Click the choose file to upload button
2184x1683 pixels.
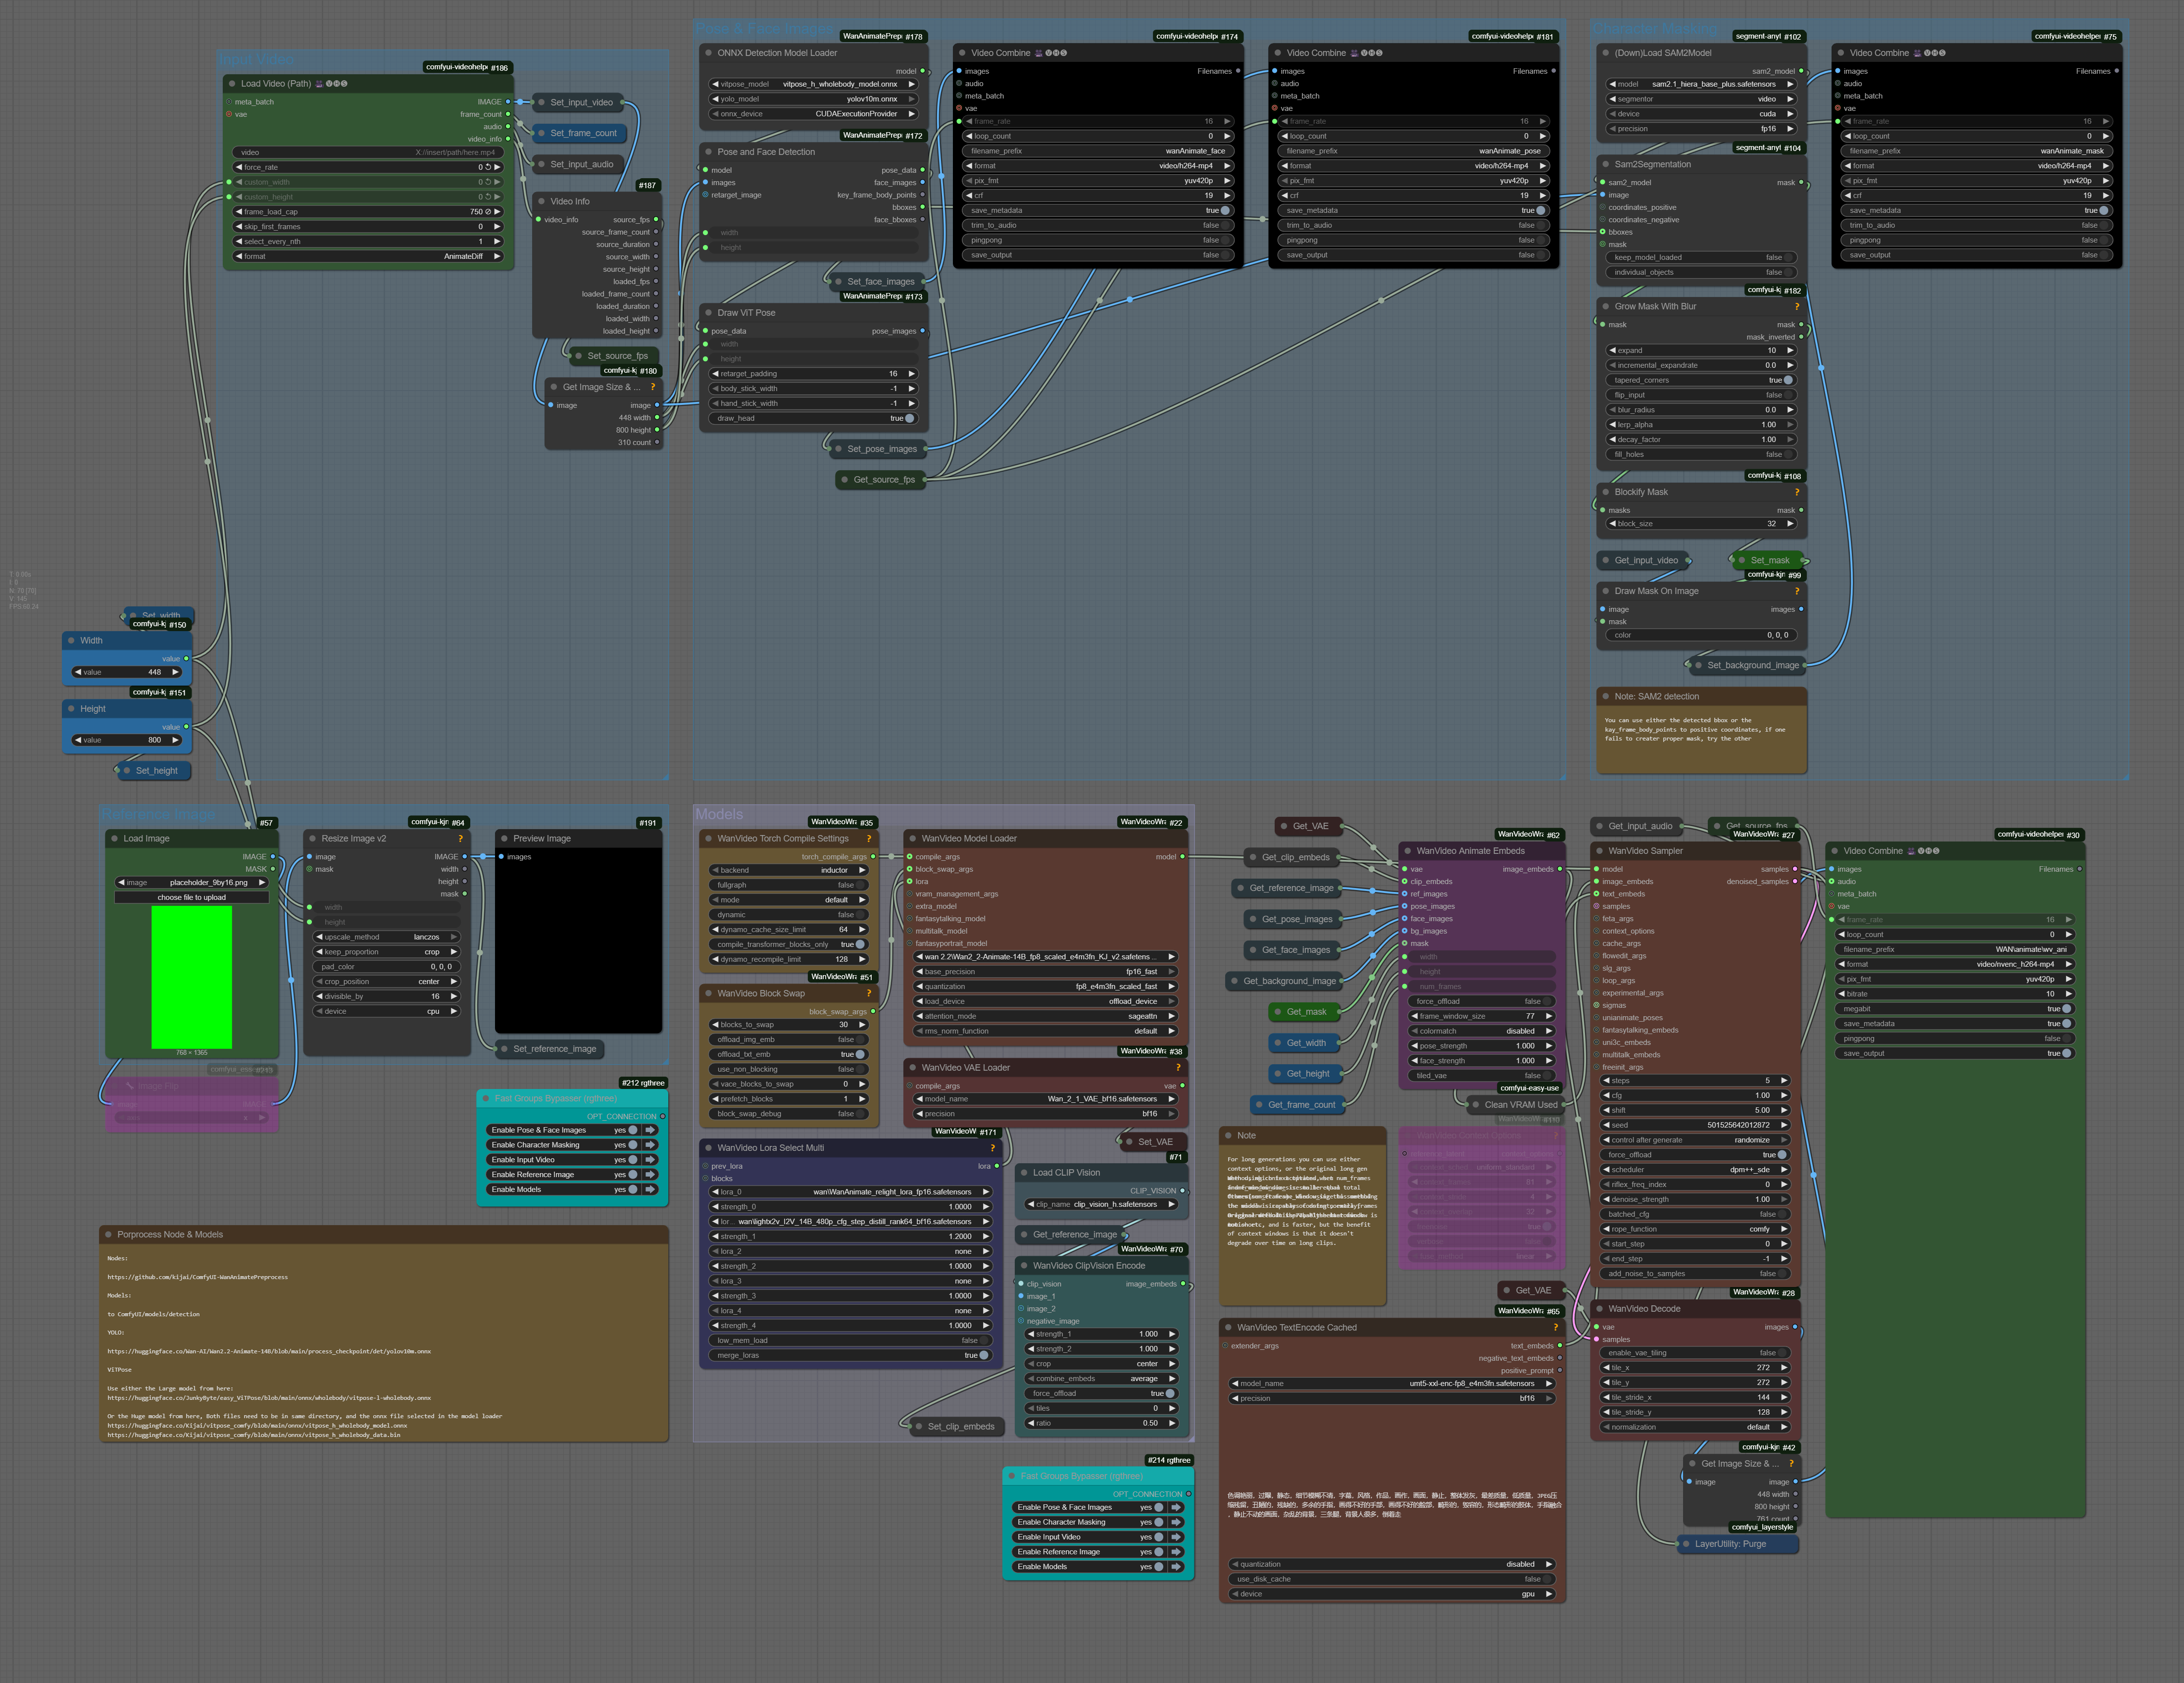pos(192,898)
